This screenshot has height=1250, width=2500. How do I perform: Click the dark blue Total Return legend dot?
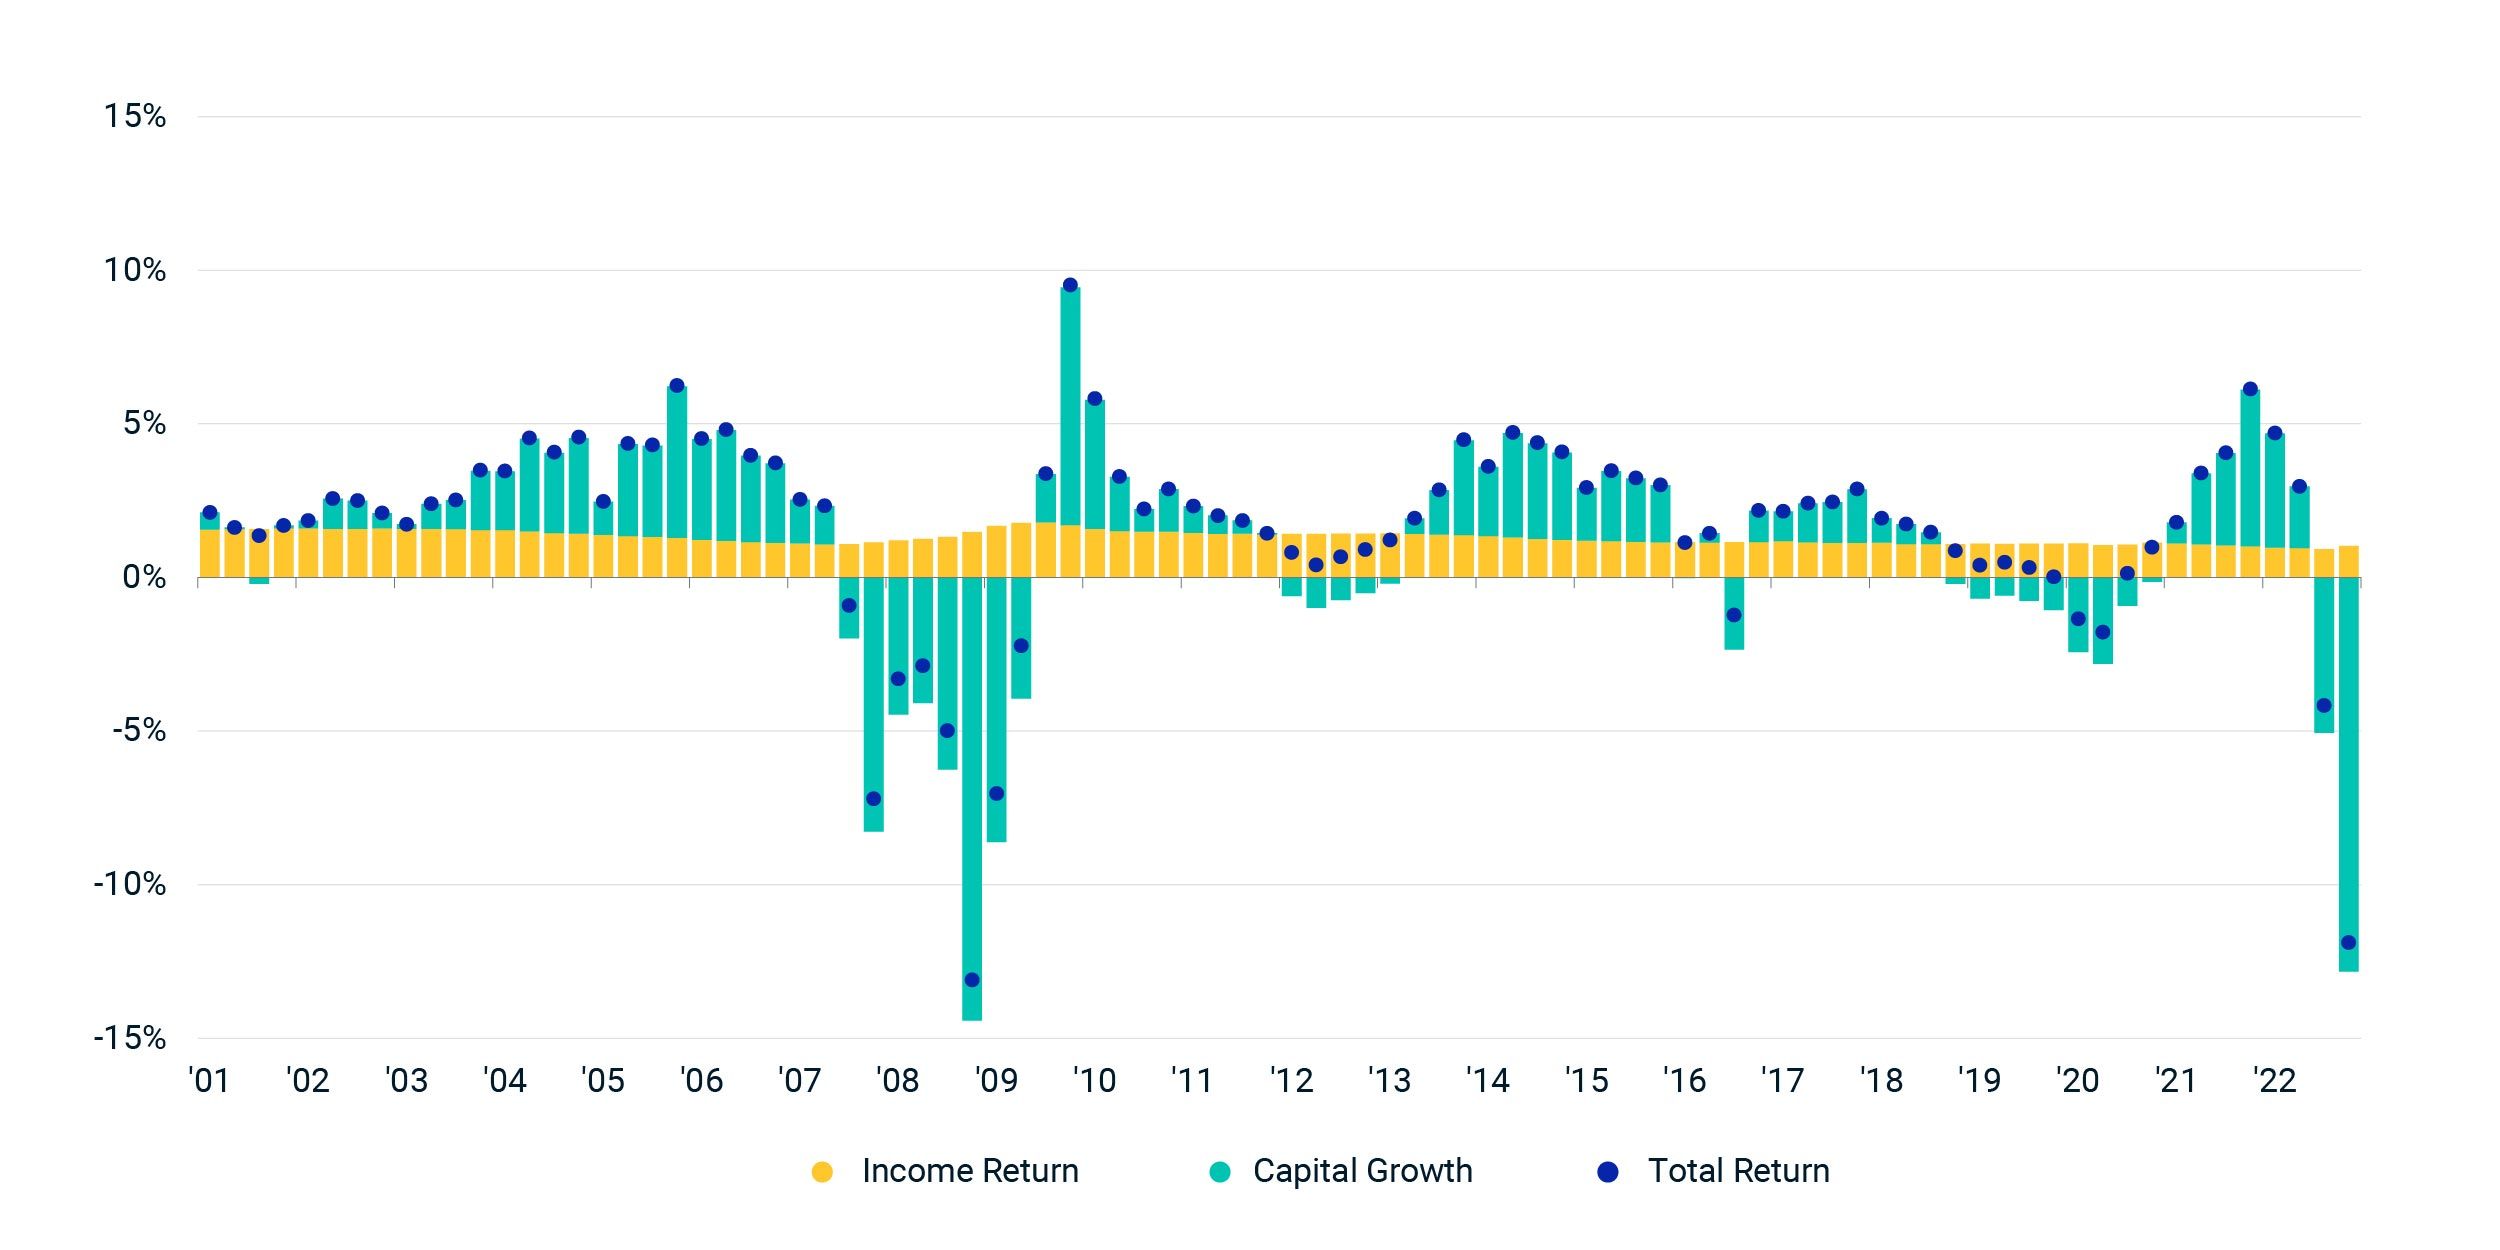(x=1608, y=1172)
